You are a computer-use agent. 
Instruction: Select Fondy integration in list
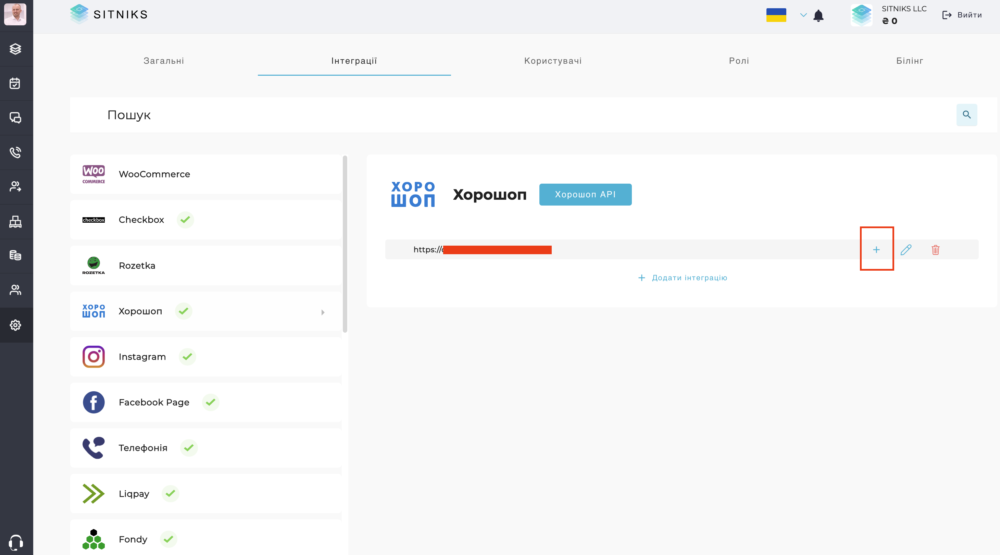pos(206,539)
